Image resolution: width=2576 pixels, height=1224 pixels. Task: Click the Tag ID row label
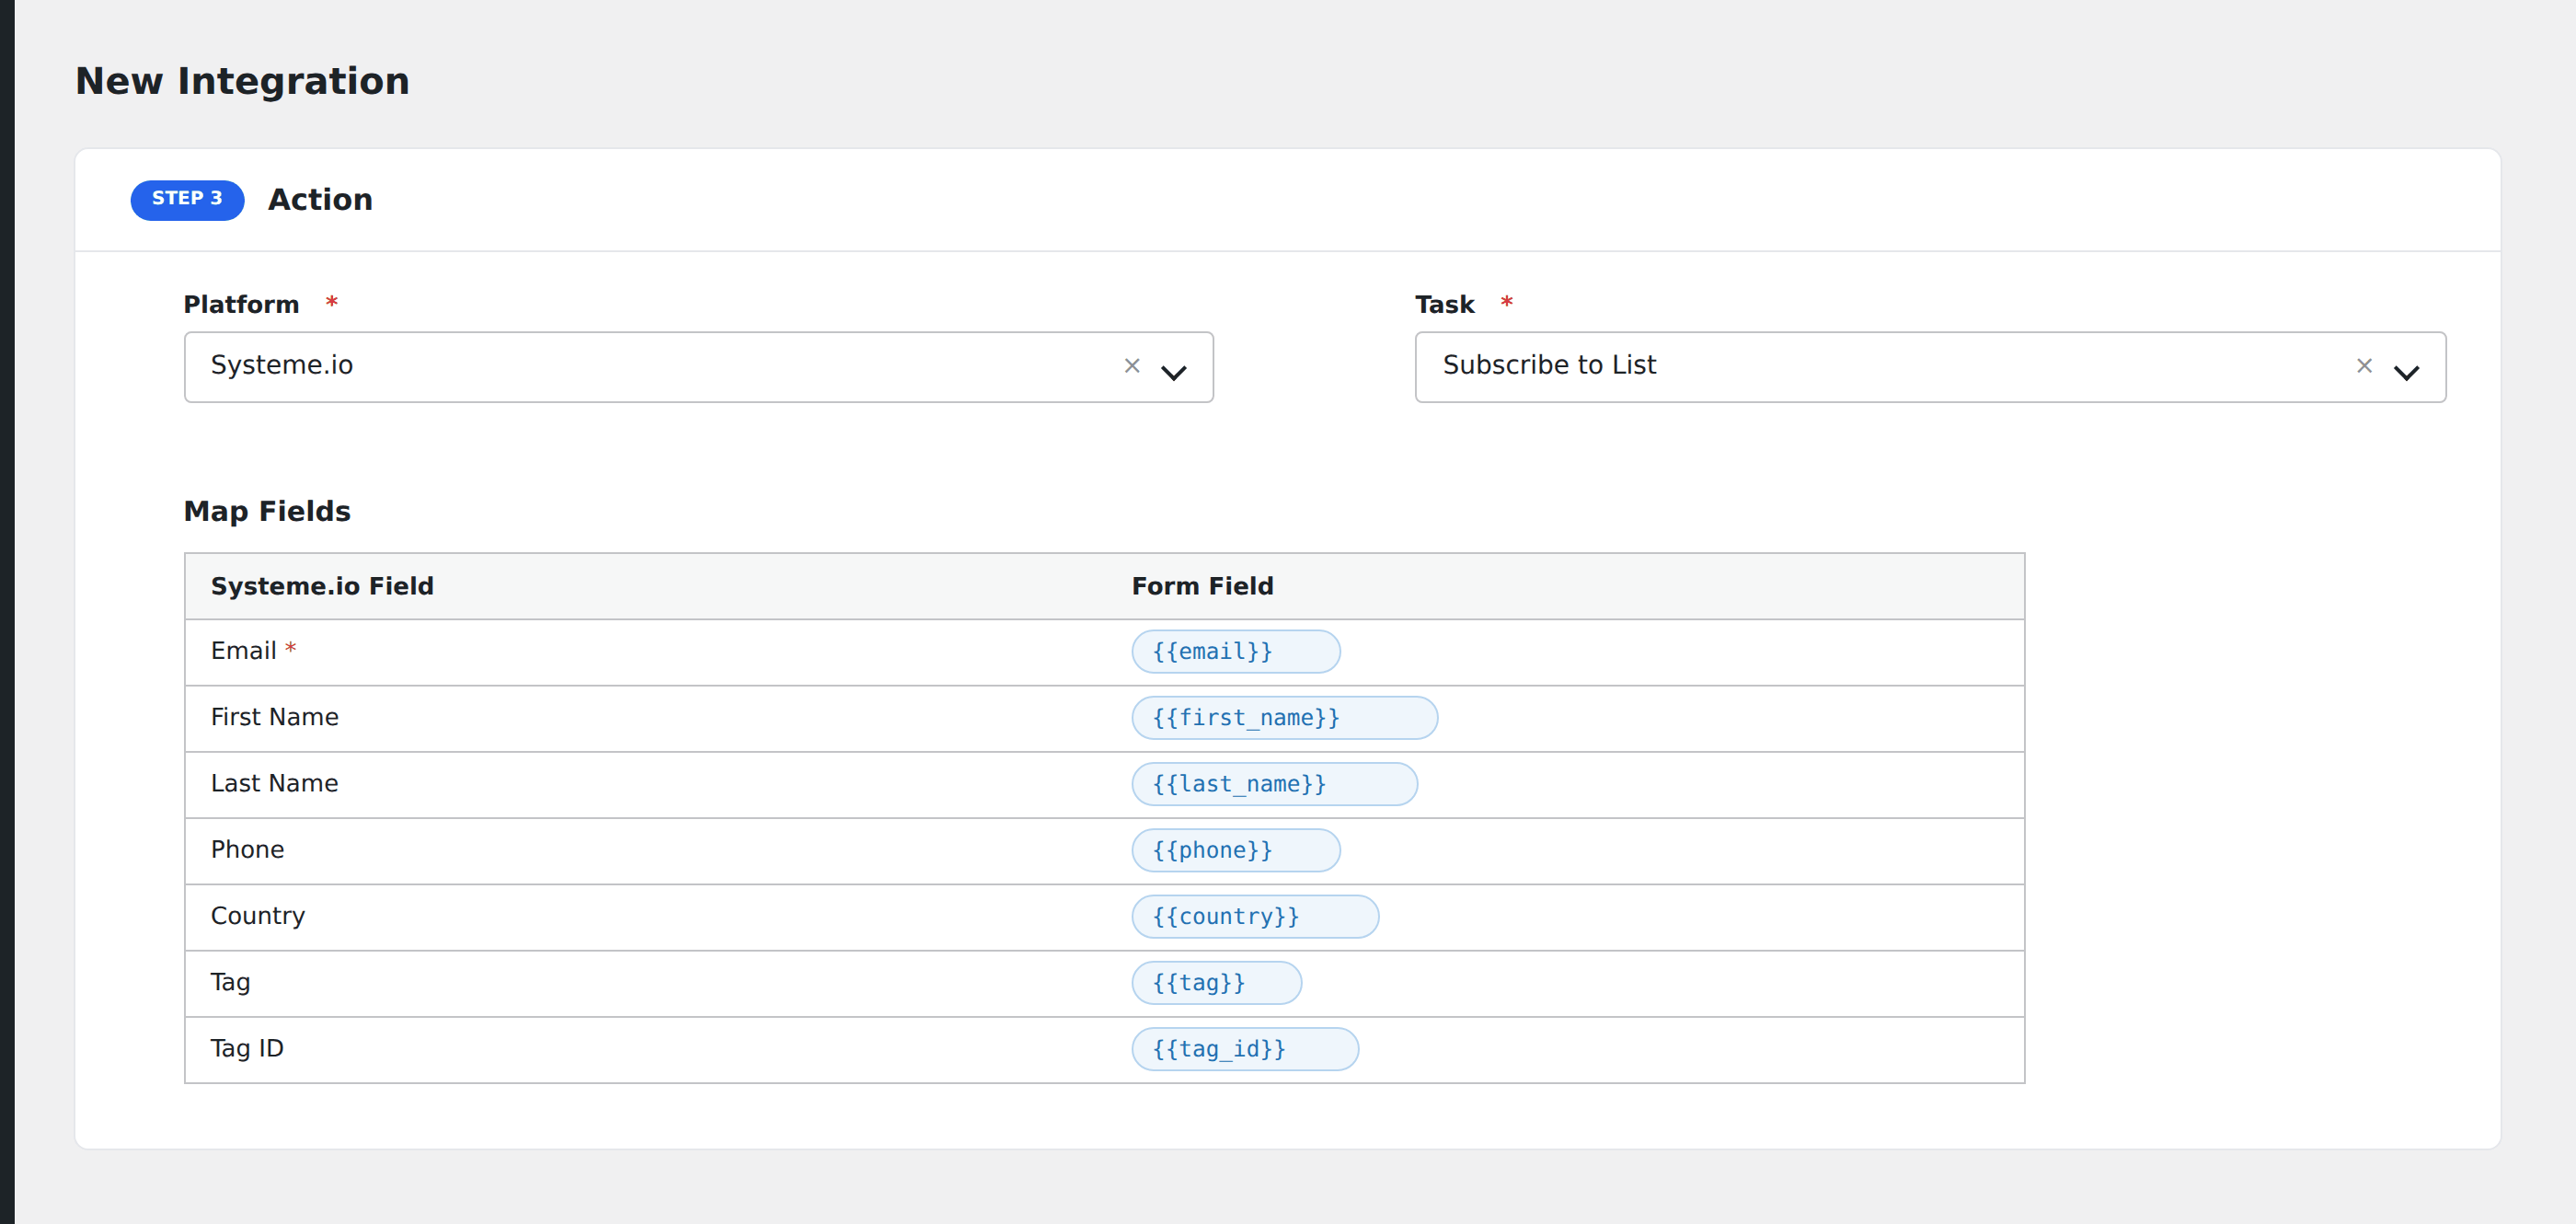coord(246,1048)
